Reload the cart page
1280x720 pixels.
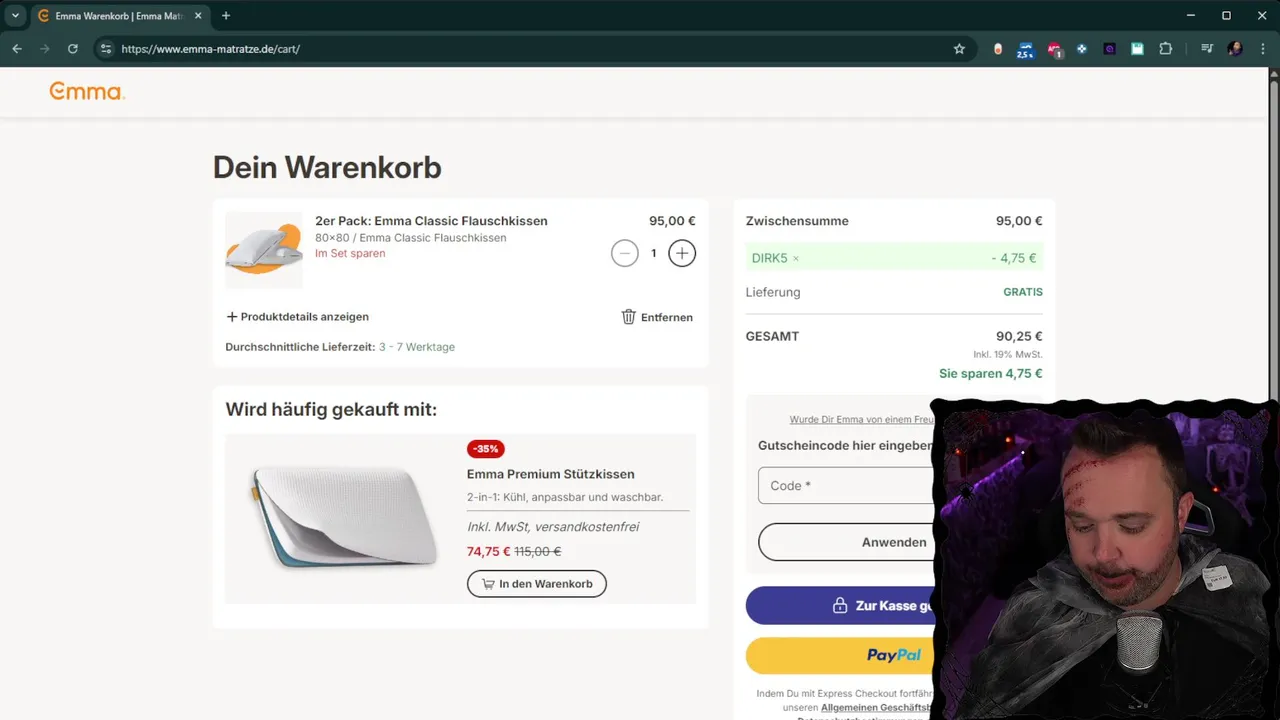[73, 49]
